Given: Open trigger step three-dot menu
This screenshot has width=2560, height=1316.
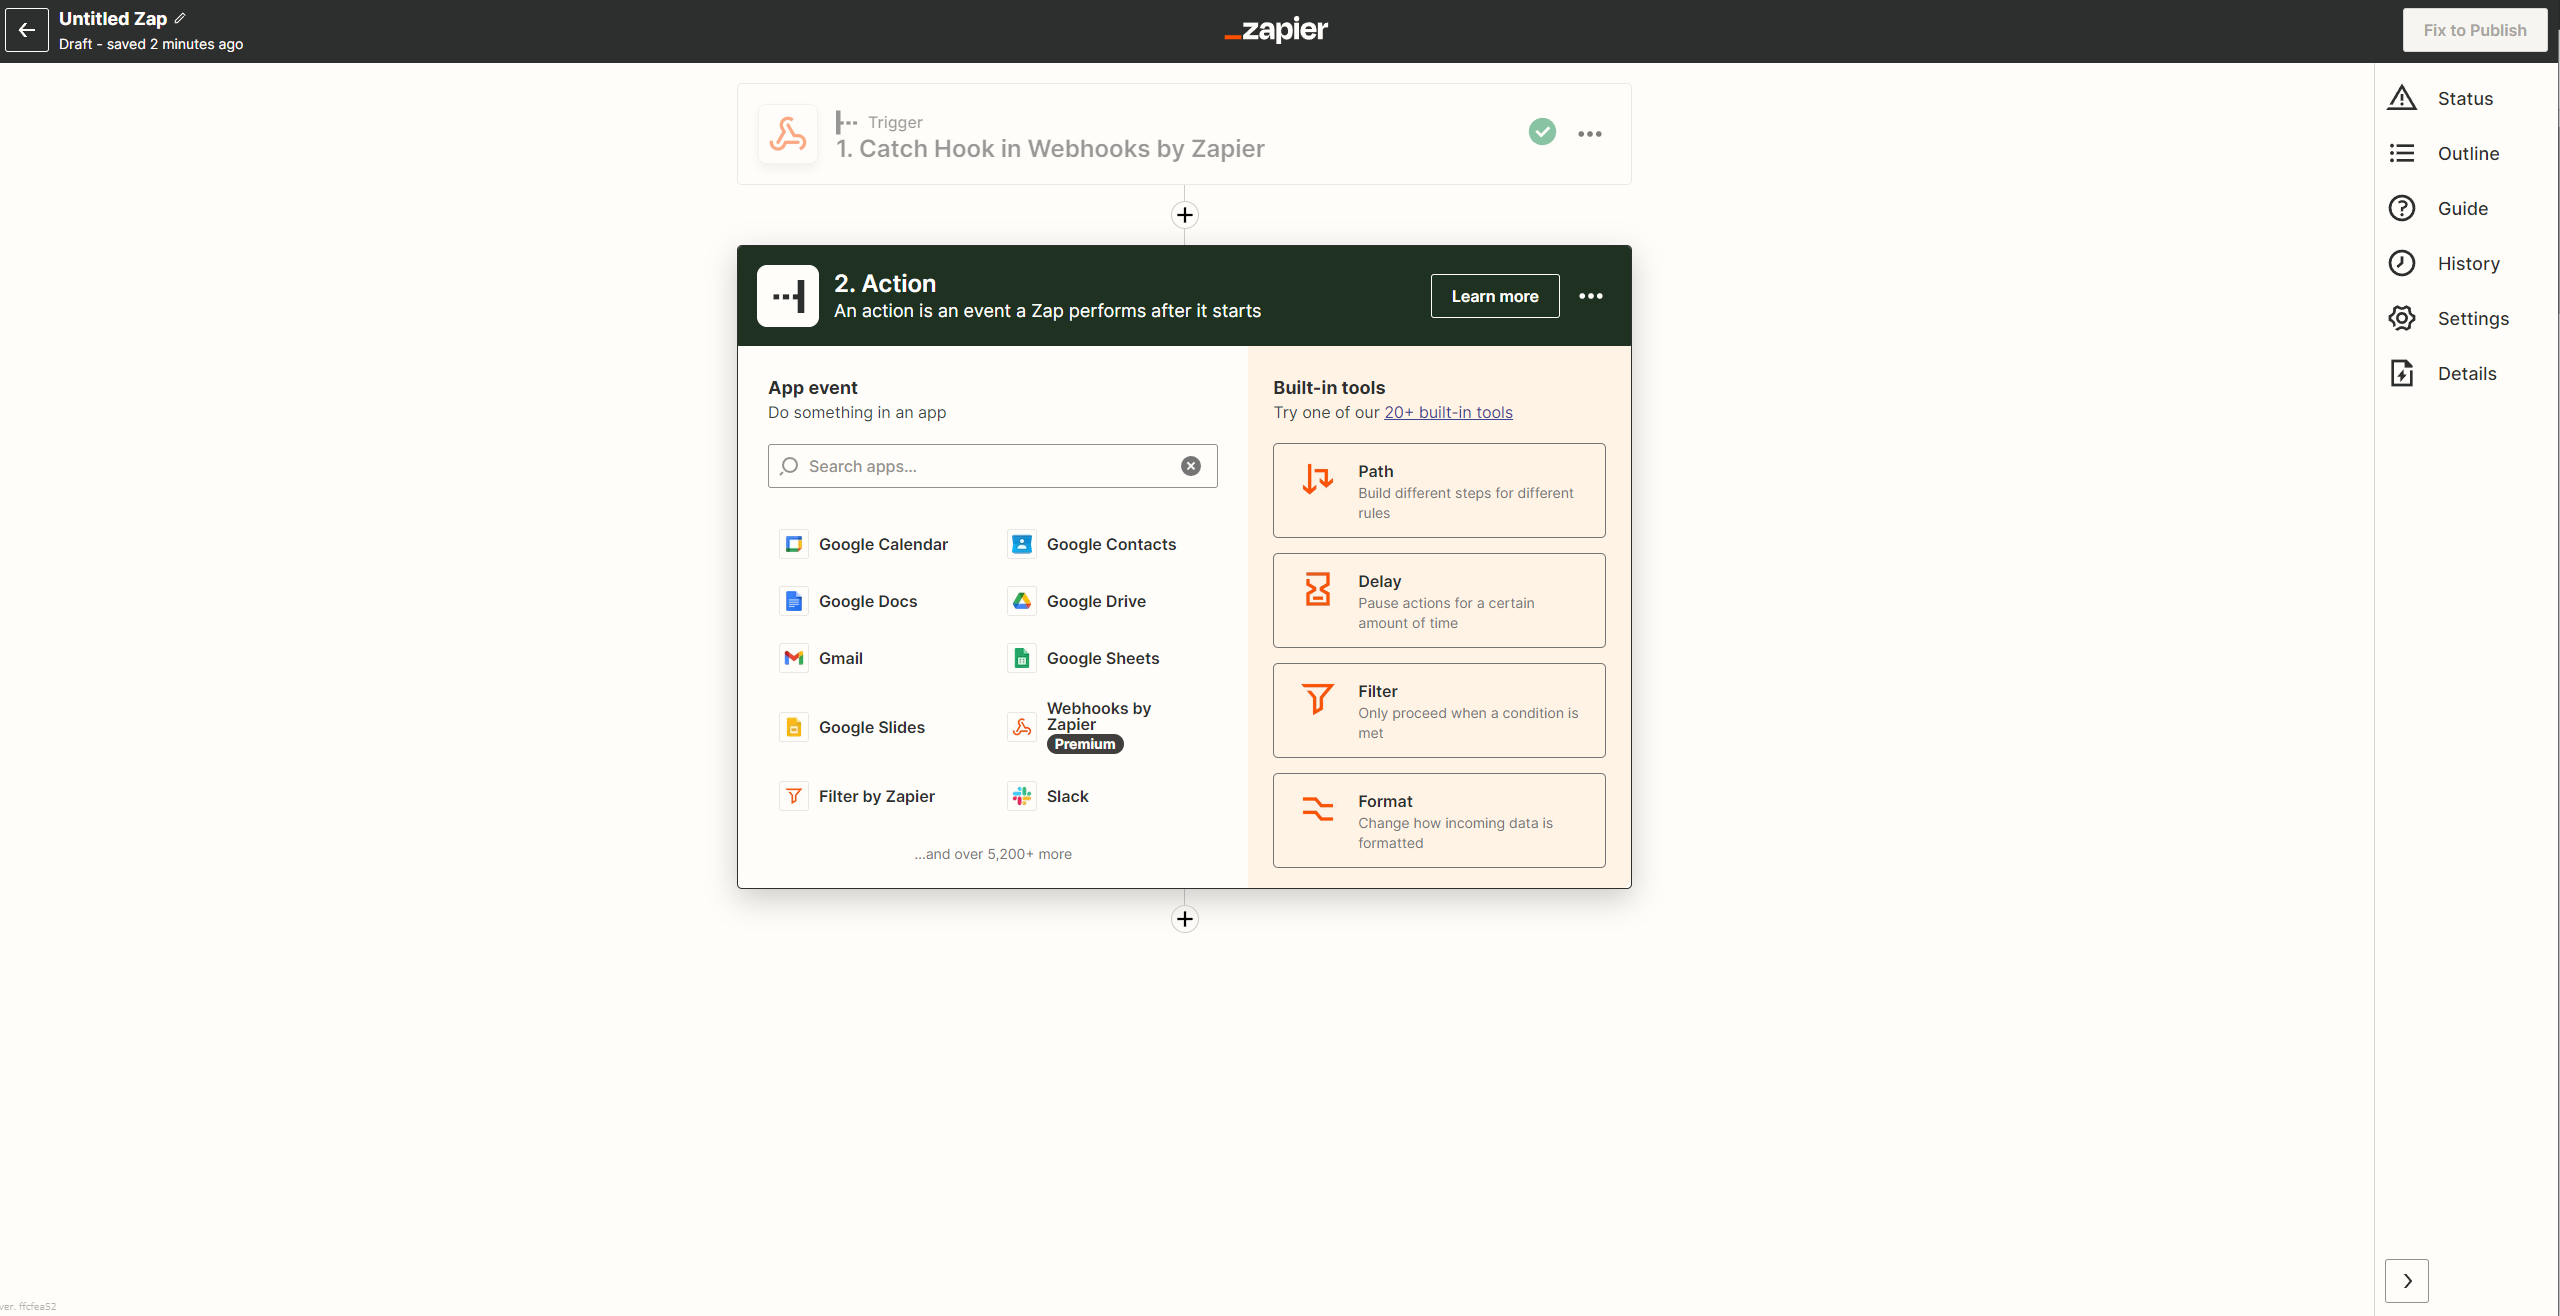Looking at the screenshot, I should point(1589,134).
